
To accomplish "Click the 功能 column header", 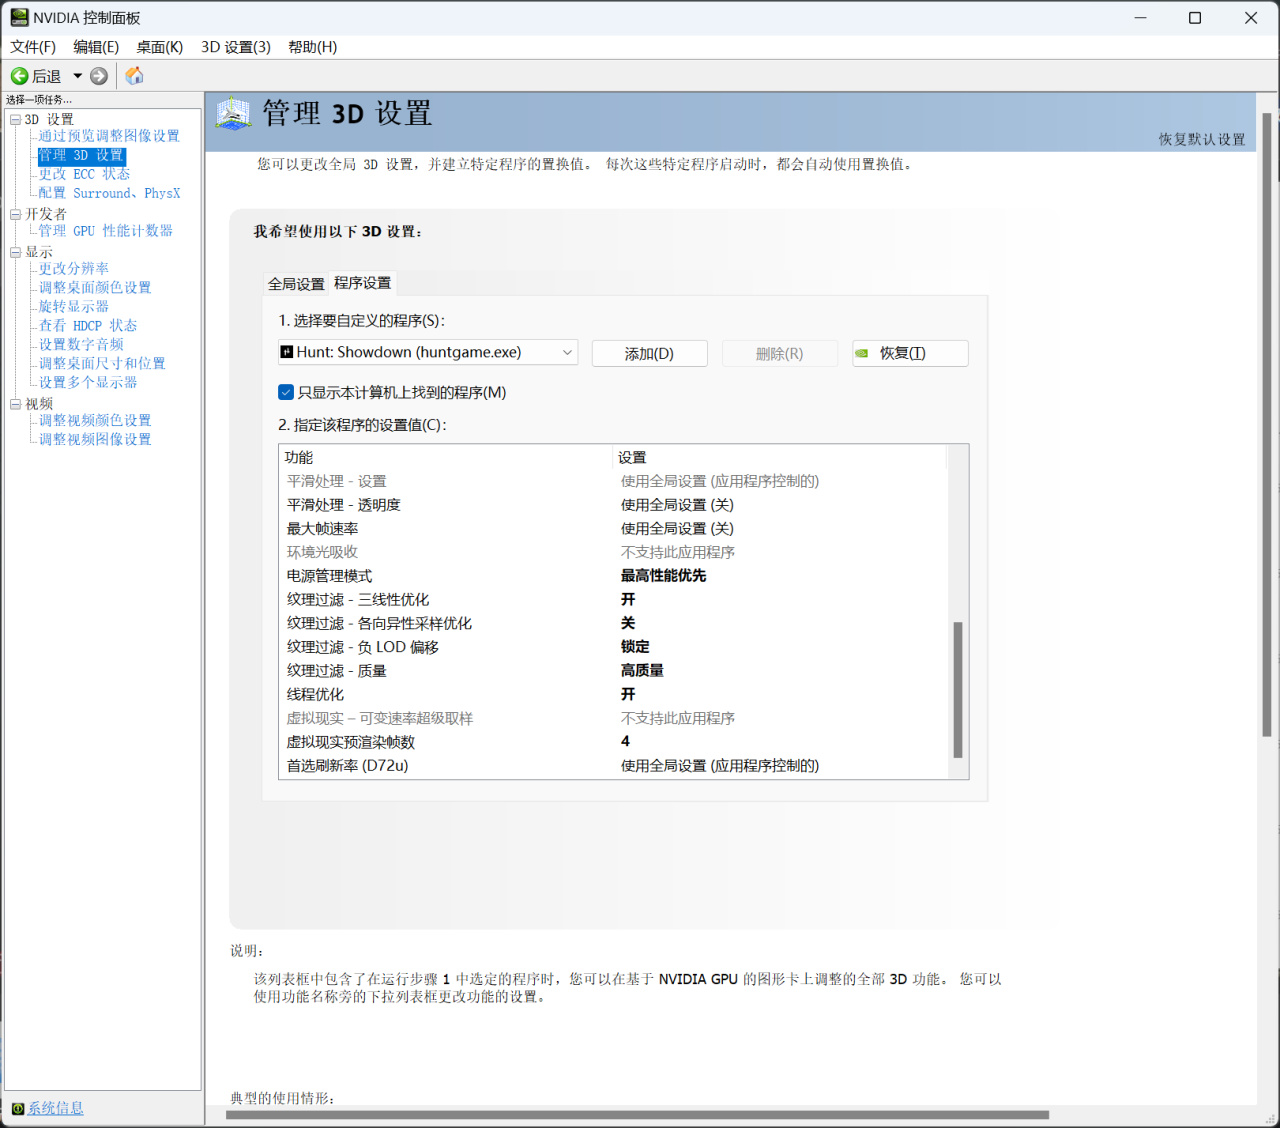I will [x=445, y=457].
